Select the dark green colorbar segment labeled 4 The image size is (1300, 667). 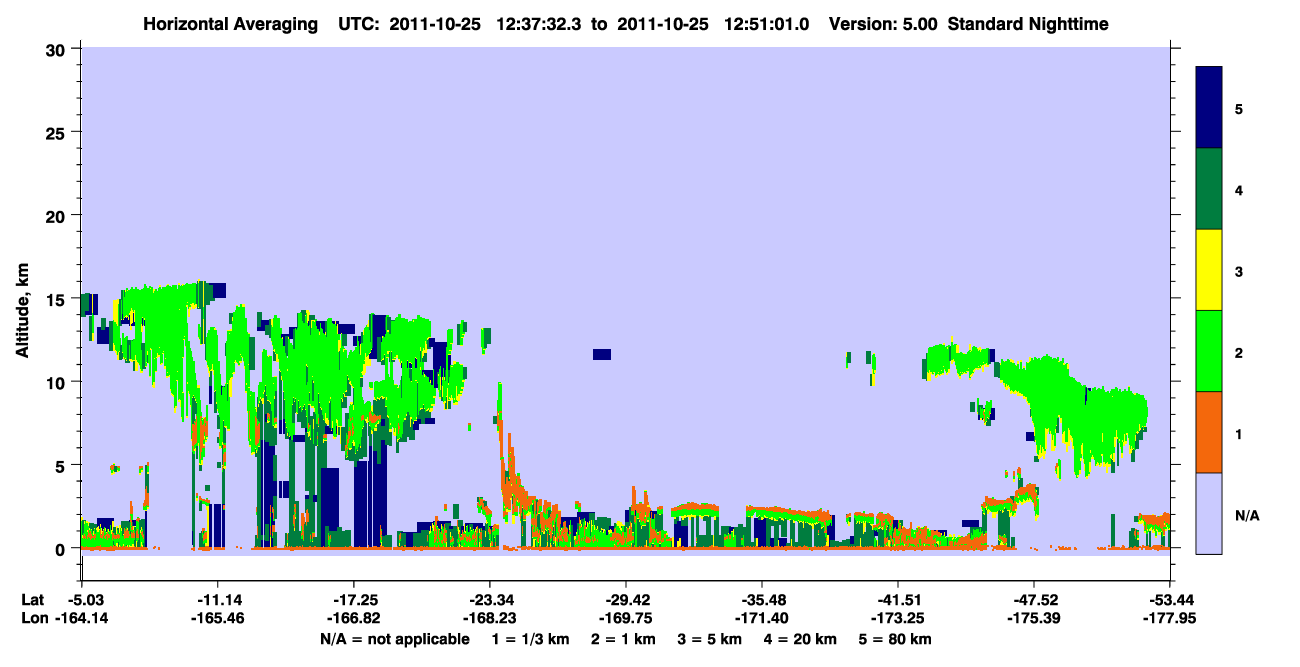[1209, 189]
